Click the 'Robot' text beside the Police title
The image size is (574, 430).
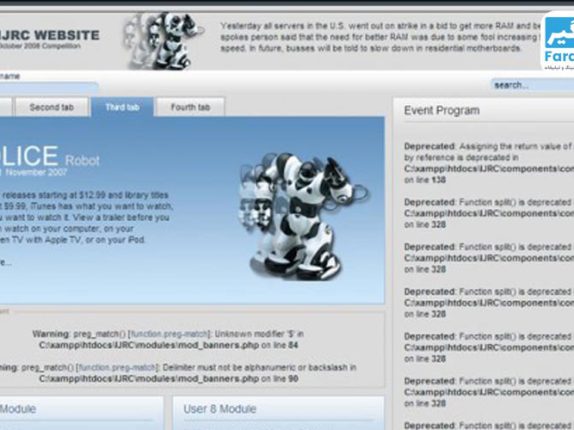pos(82,161)
